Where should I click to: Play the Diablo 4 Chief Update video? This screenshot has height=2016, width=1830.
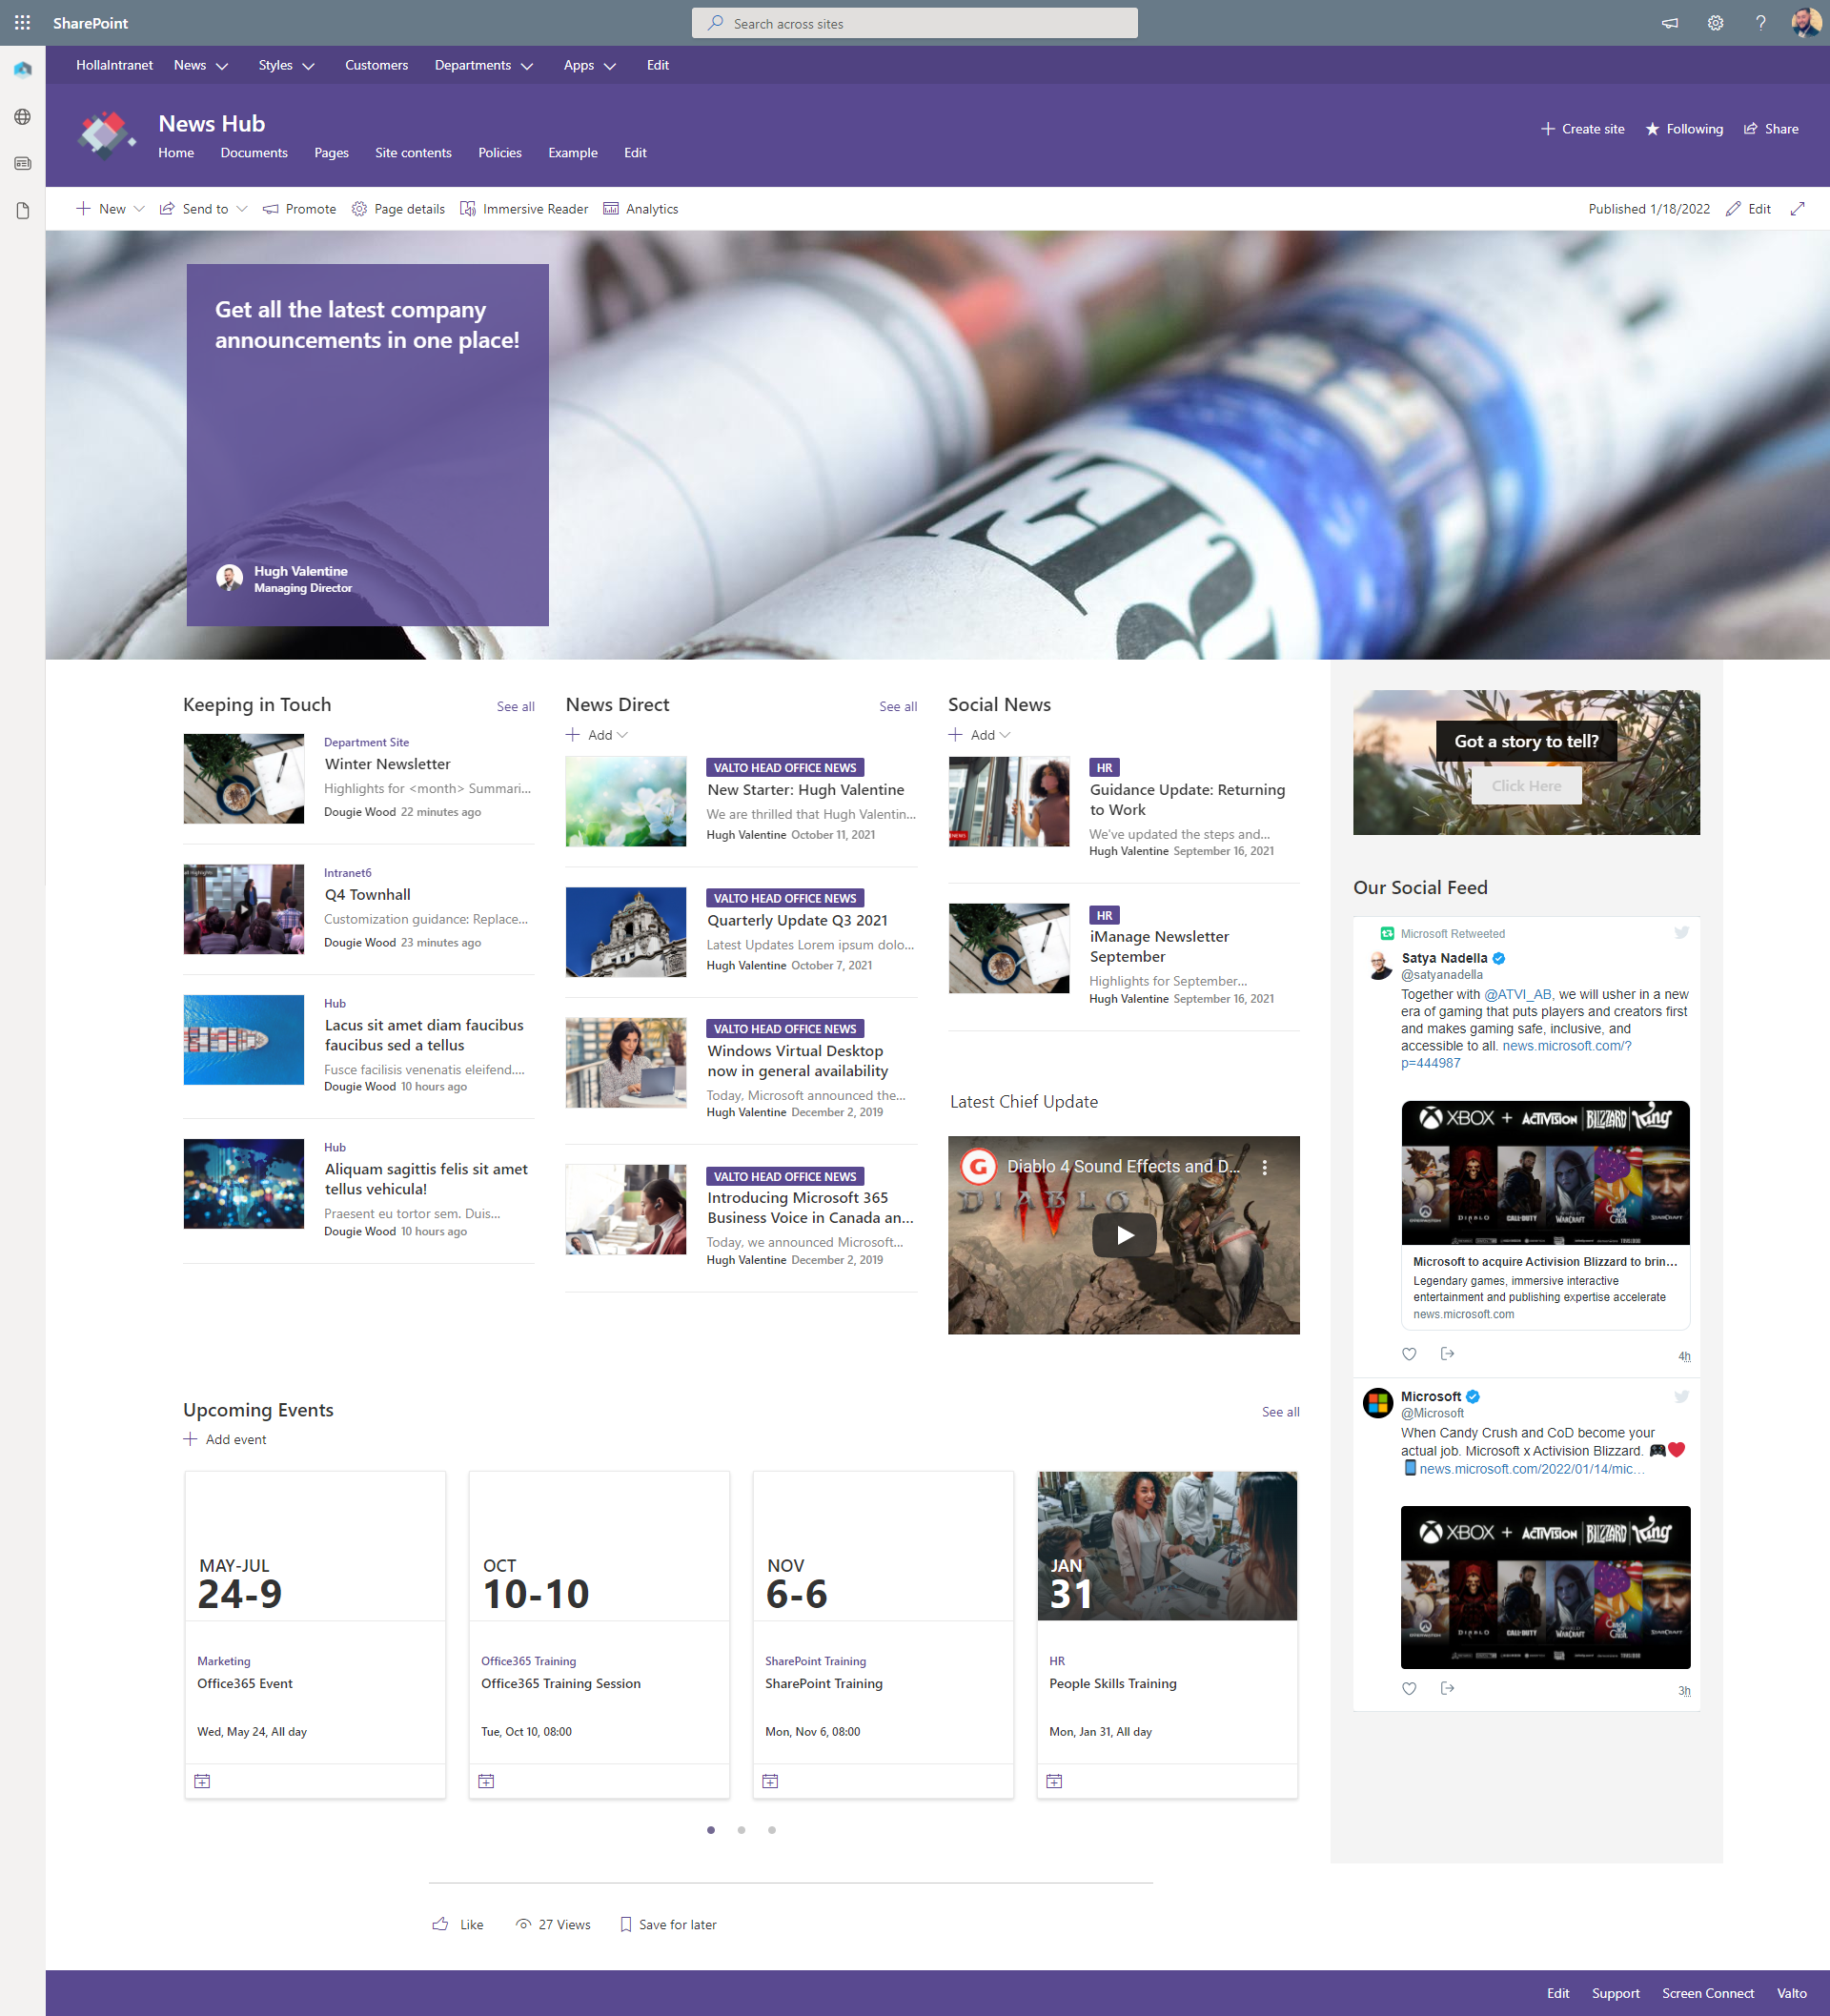[x=1123, y=1234]
